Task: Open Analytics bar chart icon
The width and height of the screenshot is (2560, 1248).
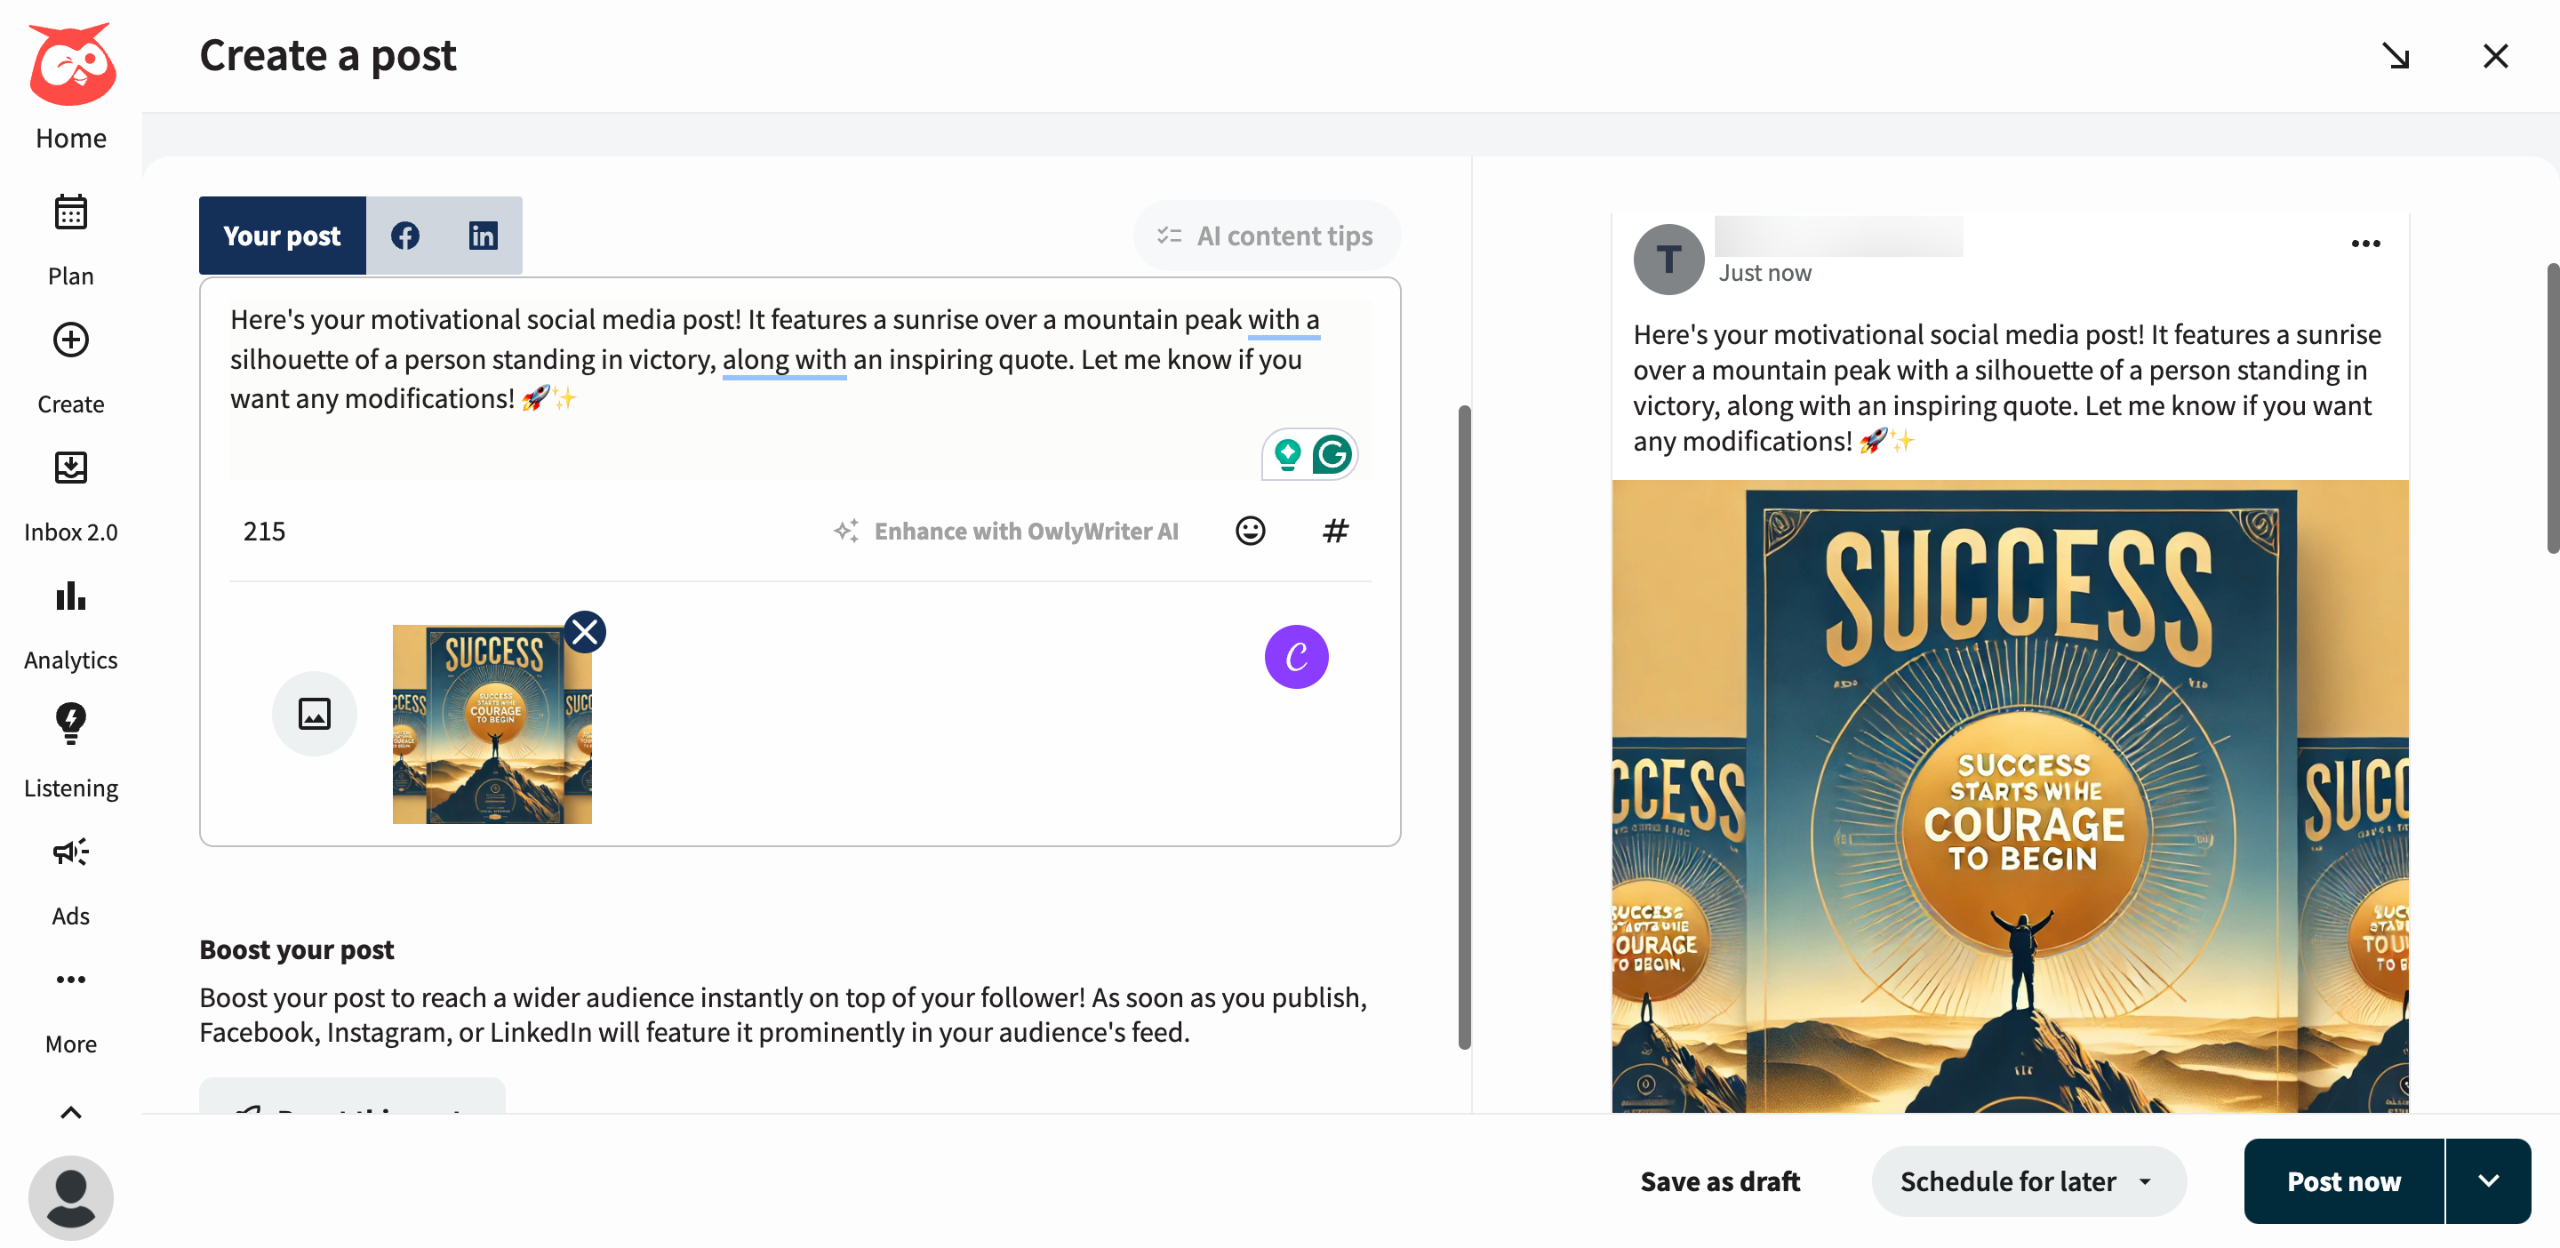Action: point(70,596)
